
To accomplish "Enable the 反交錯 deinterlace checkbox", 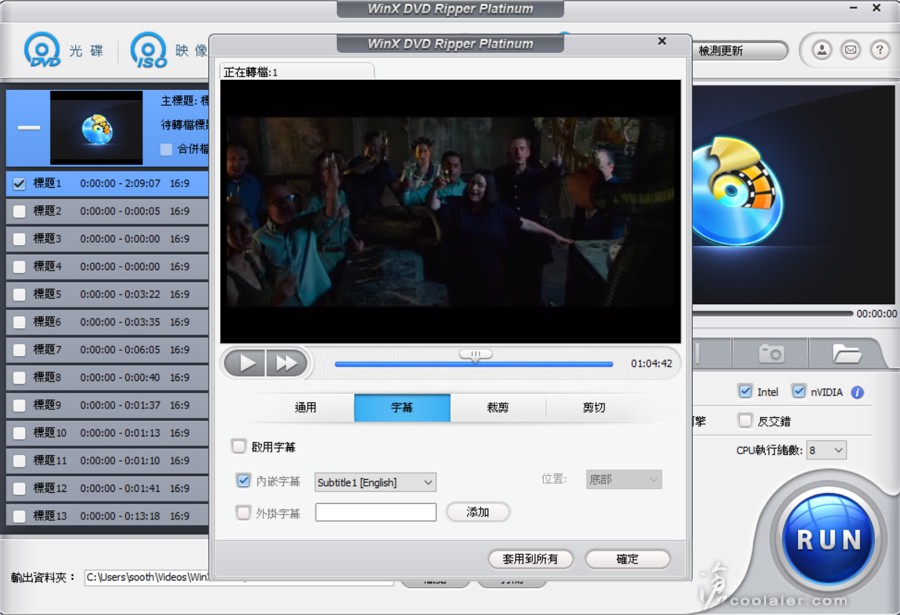I will (x=745, y=421).
